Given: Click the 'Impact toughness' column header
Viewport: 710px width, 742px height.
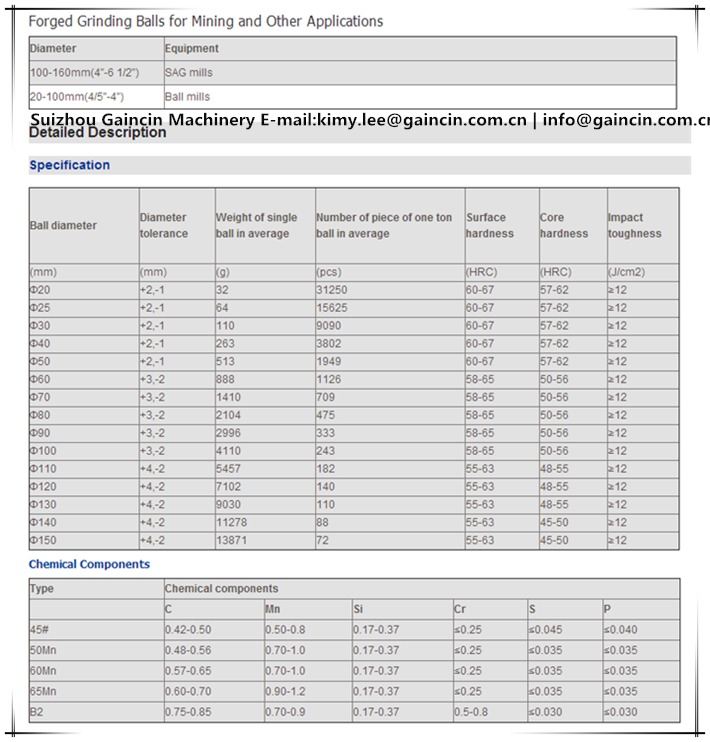Looking at the screenshot, I should (634, 225).
